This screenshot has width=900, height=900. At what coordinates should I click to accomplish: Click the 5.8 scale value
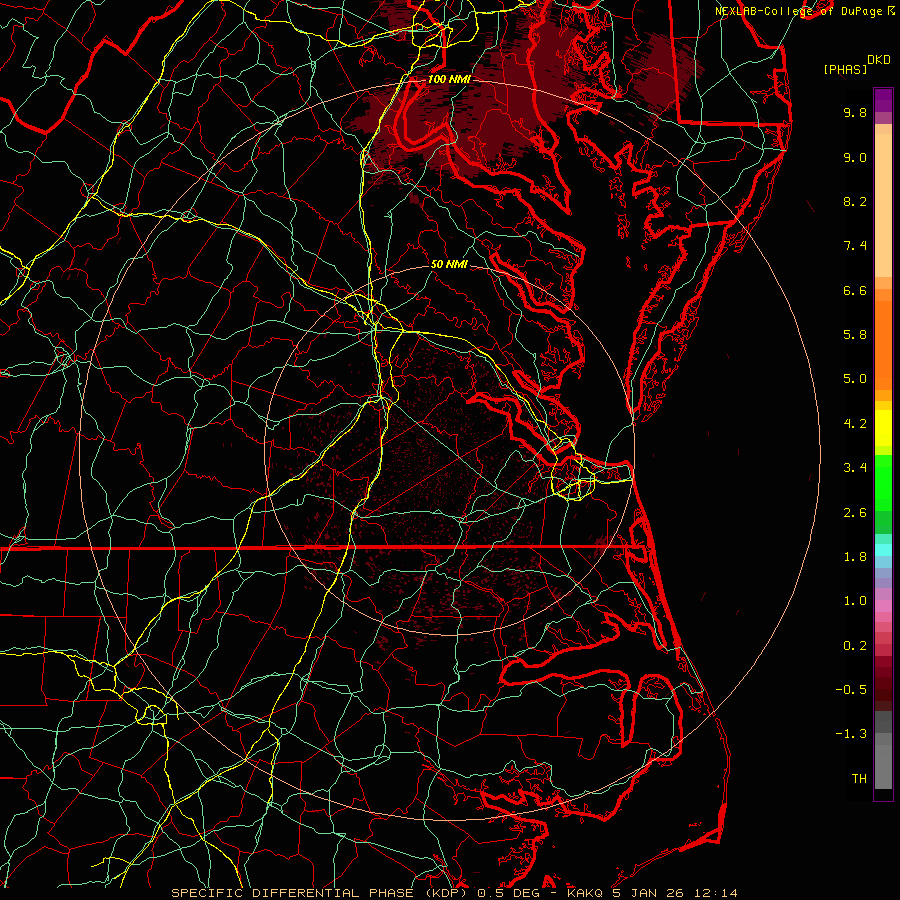855,335
